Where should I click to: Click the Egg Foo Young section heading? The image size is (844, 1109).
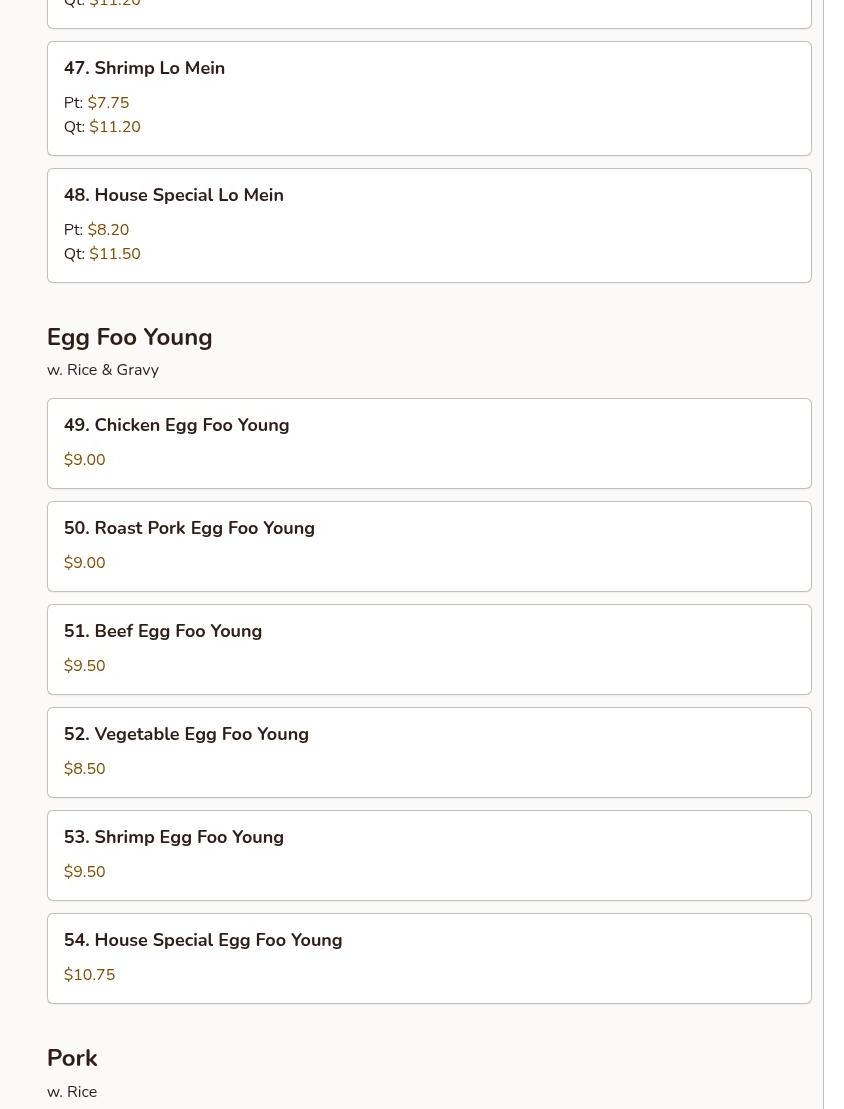[x=130, y=337]
